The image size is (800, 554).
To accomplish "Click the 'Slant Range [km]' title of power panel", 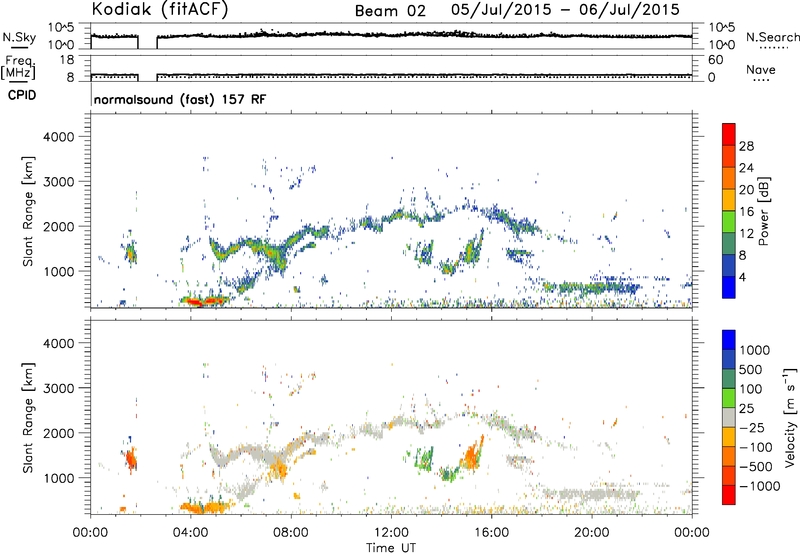I will (x=28, y=211).
